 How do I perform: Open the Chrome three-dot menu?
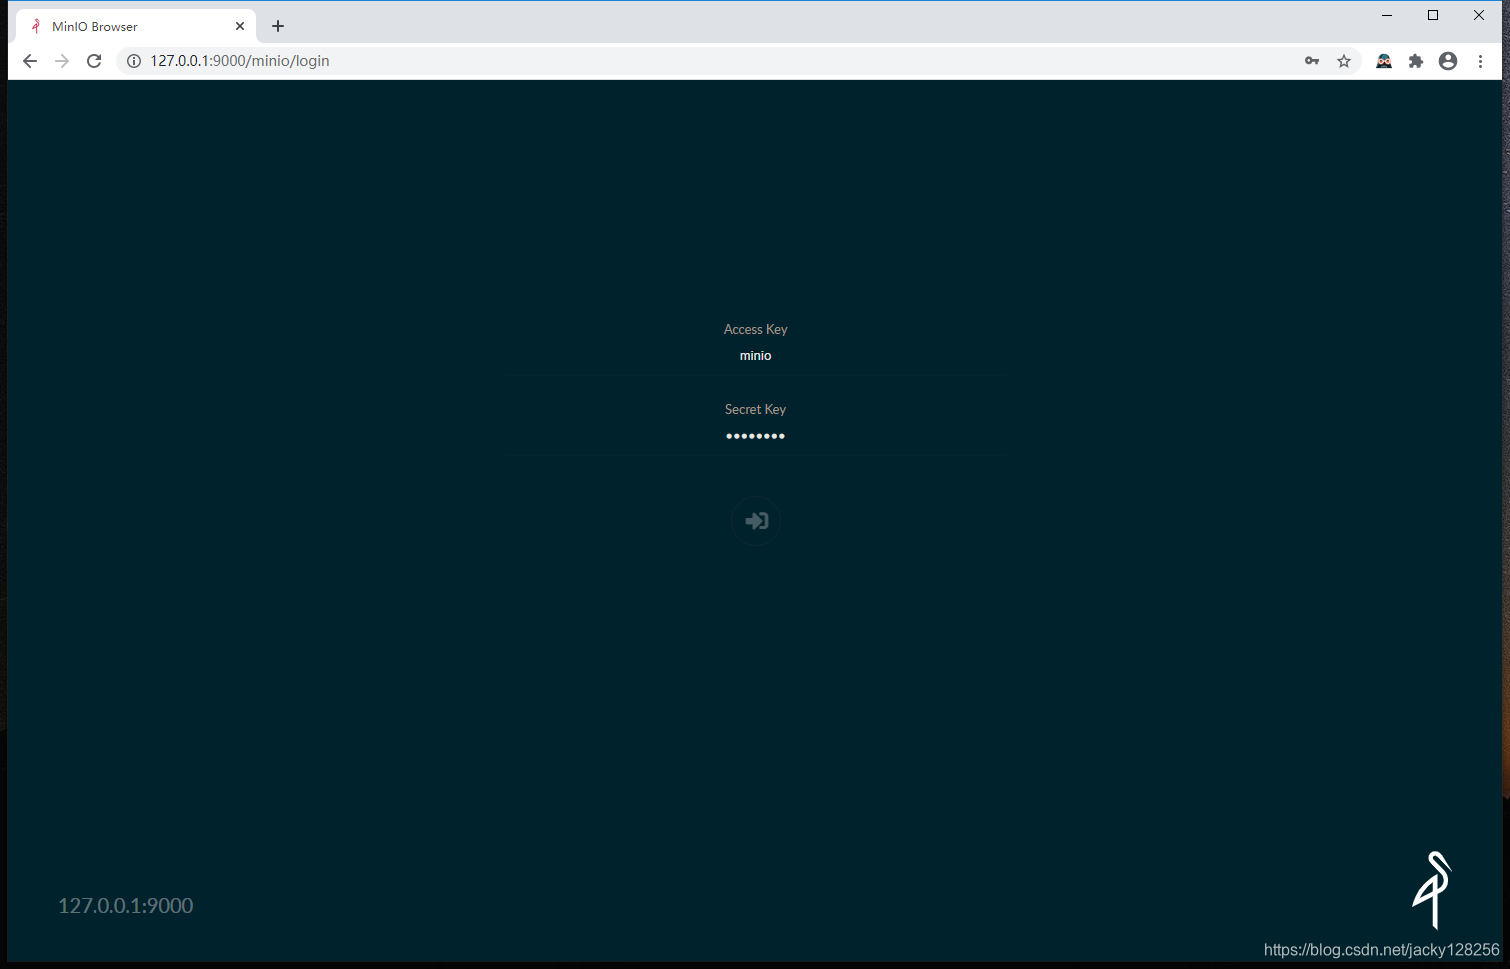[x=1480, y=61]
